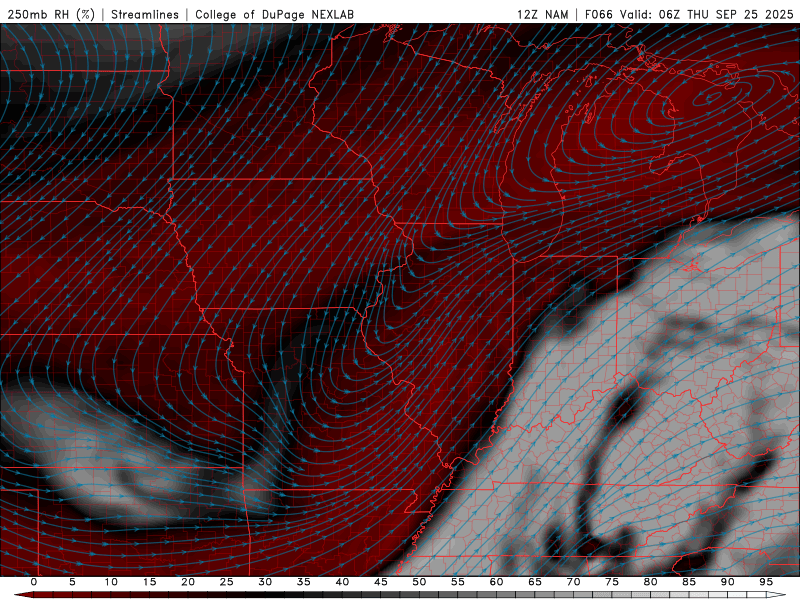Click the "80" label on color scale
800x600 pixels.
[650, 582]
